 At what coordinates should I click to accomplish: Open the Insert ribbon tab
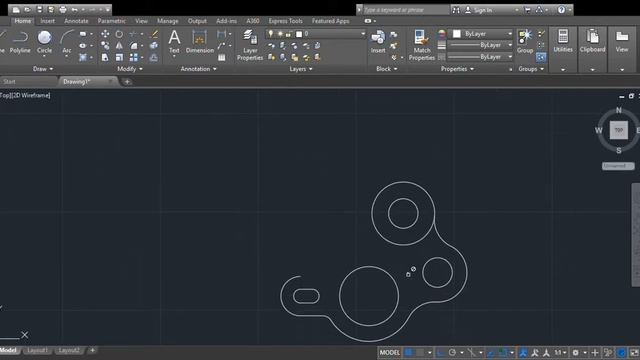(47, 21)
